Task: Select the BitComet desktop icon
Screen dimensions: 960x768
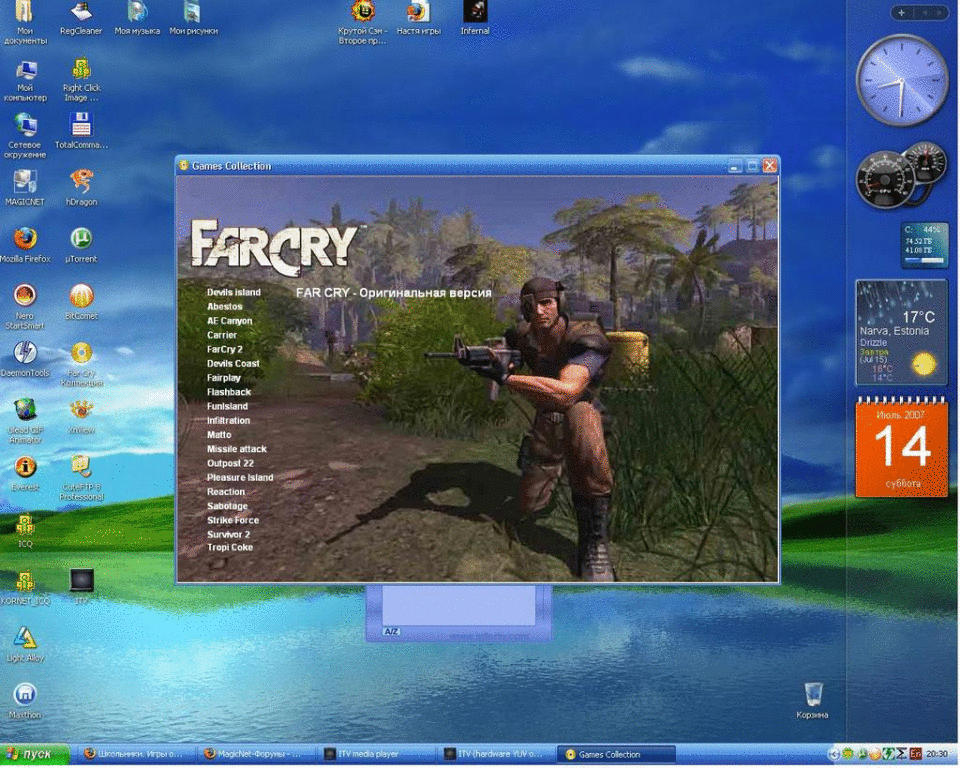Action: click(x=81, y=302)
